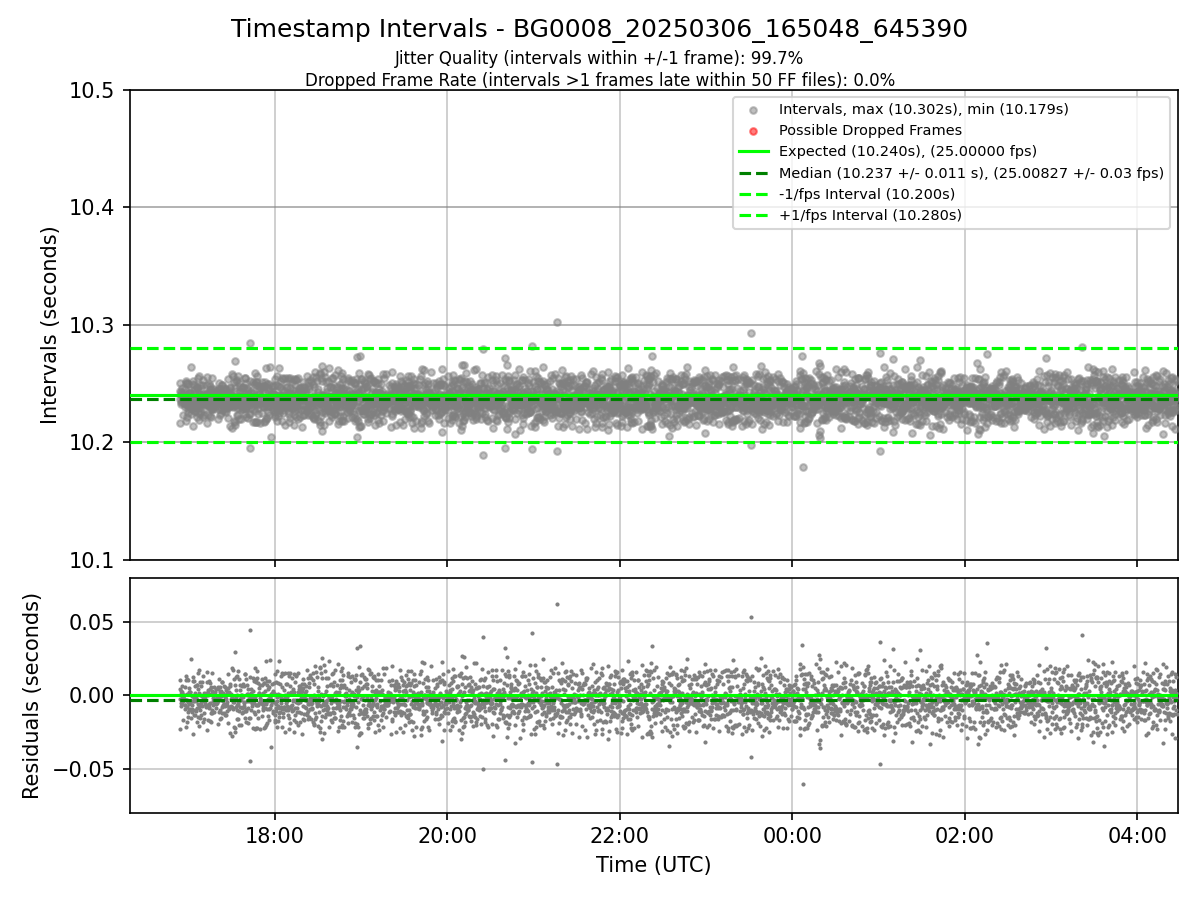Viewport: 1200px width, 900px height.
Task: Click the 'Residuals (seconds)' y-axis label
Action: 31,696
